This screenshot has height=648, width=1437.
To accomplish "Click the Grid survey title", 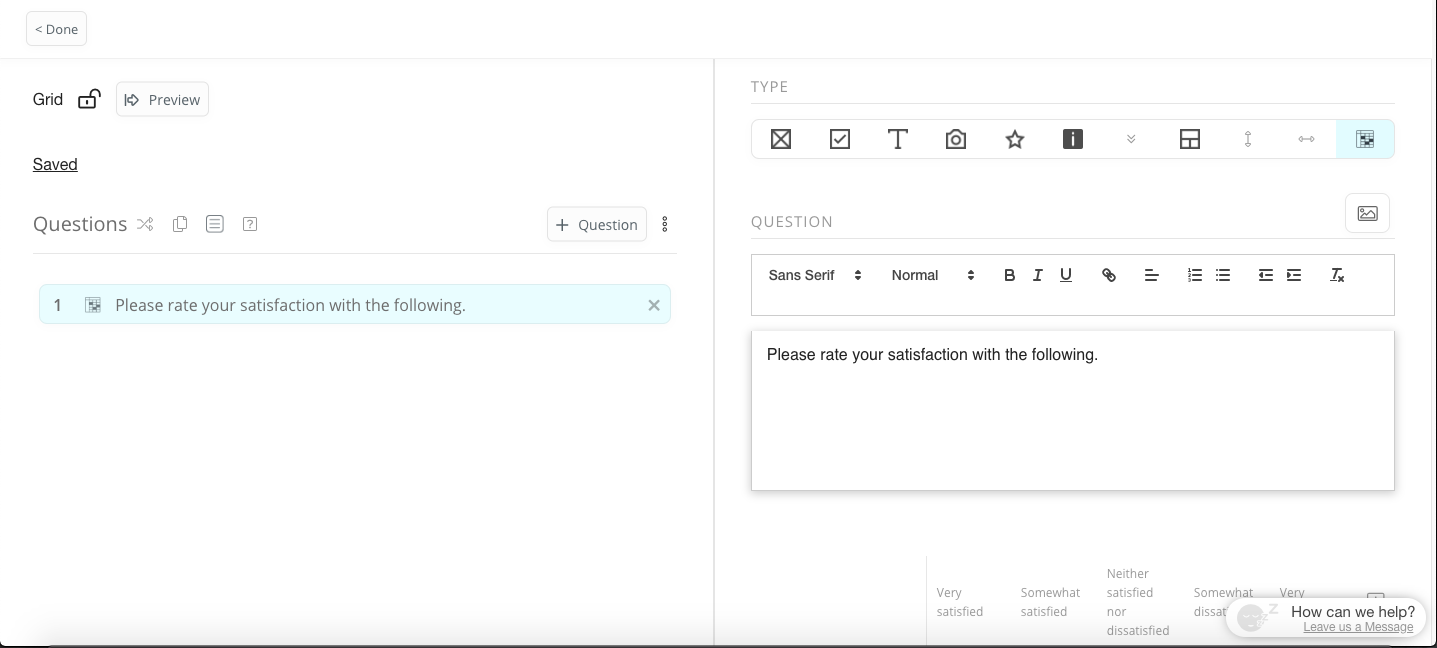I will (48, 99).
